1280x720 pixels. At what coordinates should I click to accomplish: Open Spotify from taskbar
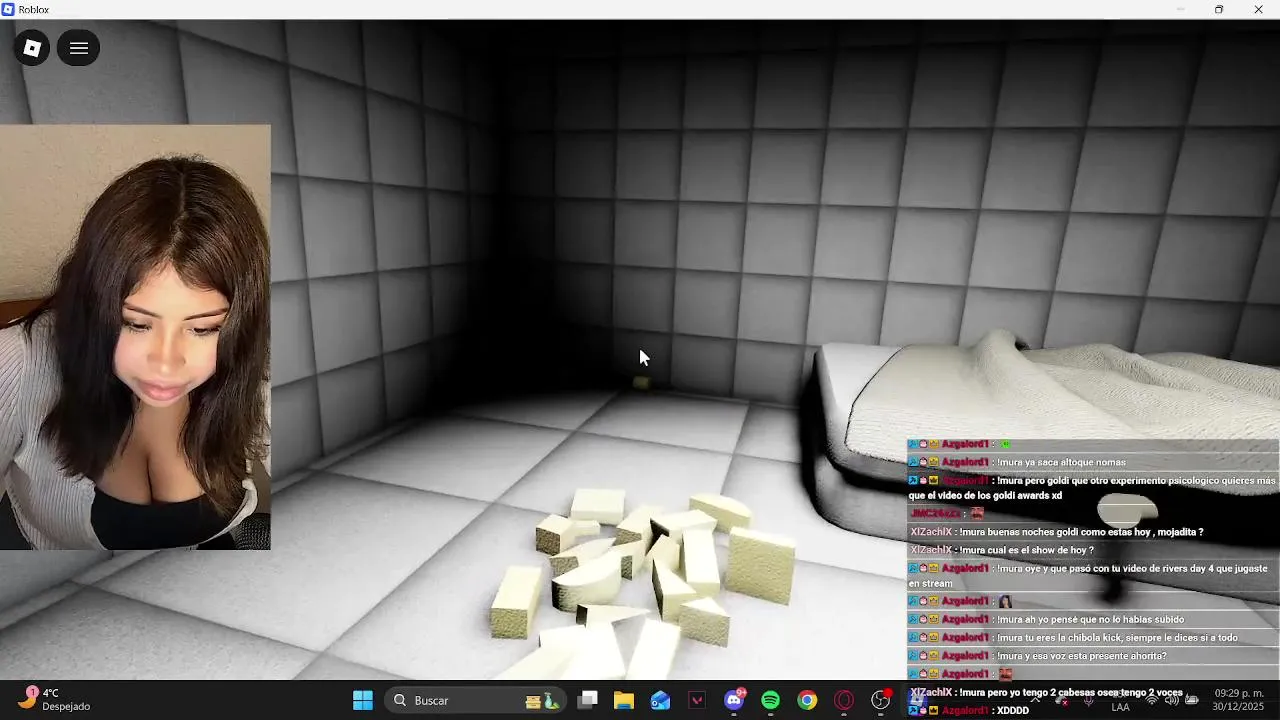(x=771, y=700)
